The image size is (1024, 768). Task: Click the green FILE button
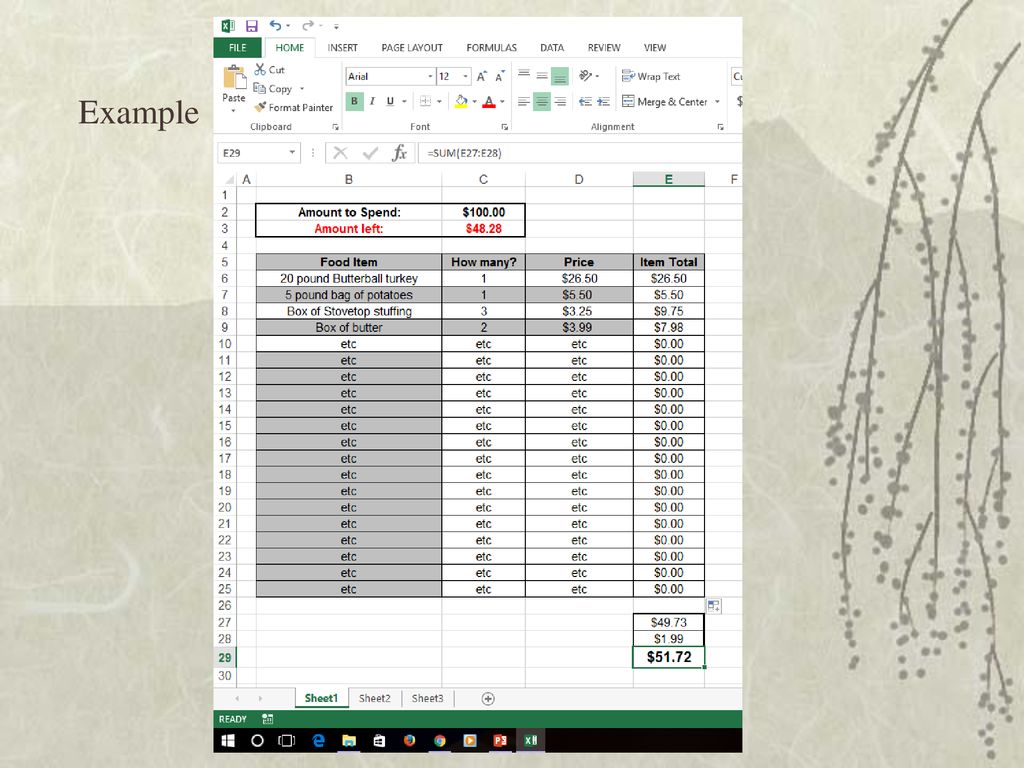click(x=237, y=48)
